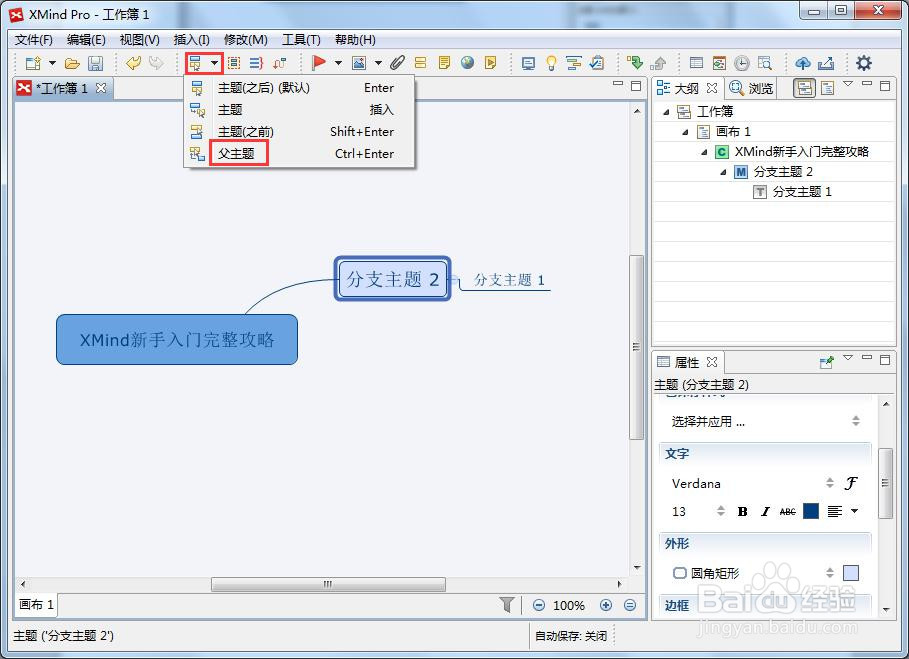Open the text alignment dropdown arrow
The width and height of the screenshot is (909, 659).
(855, 511)
